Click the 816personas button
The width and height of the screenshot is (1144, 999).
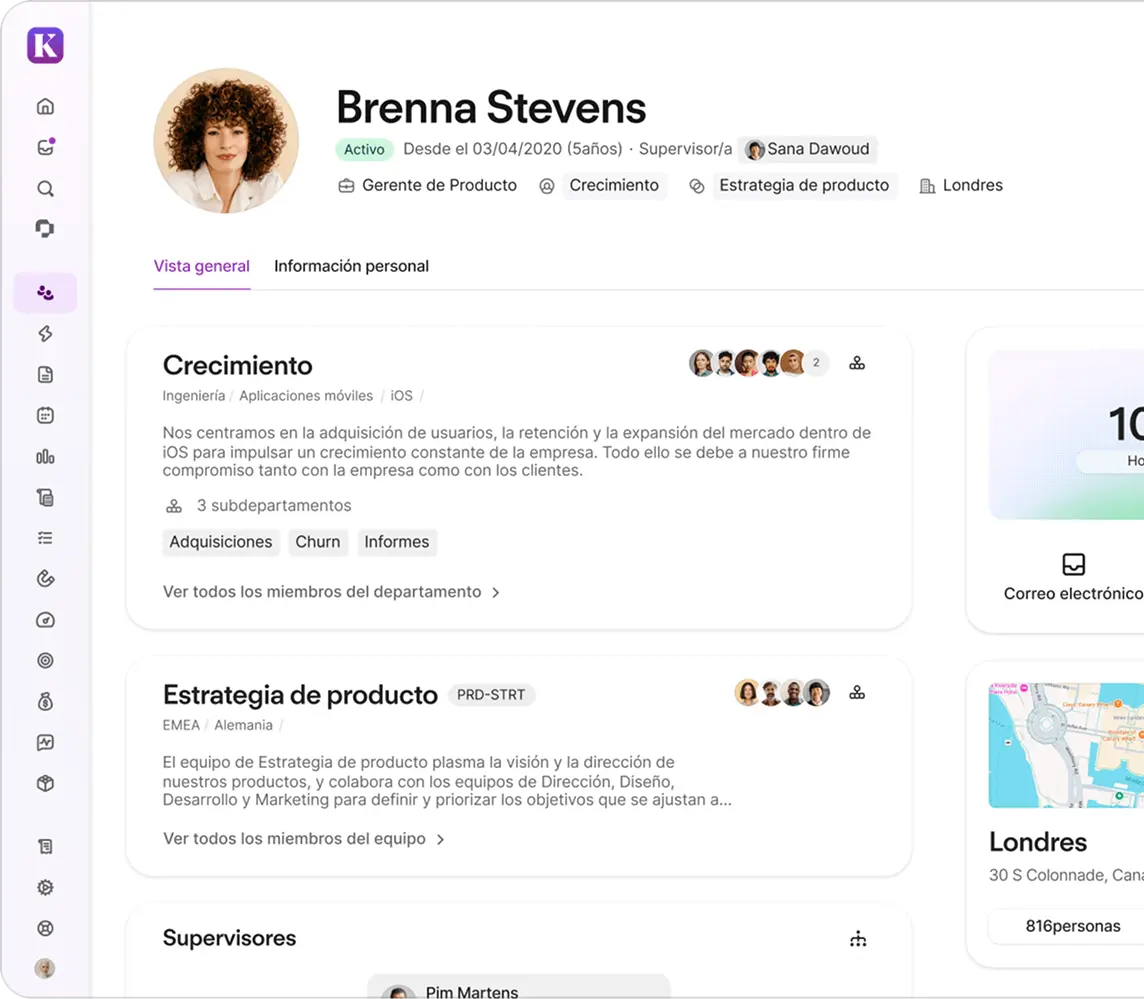pyautogui.click(x=1067, y=926)
